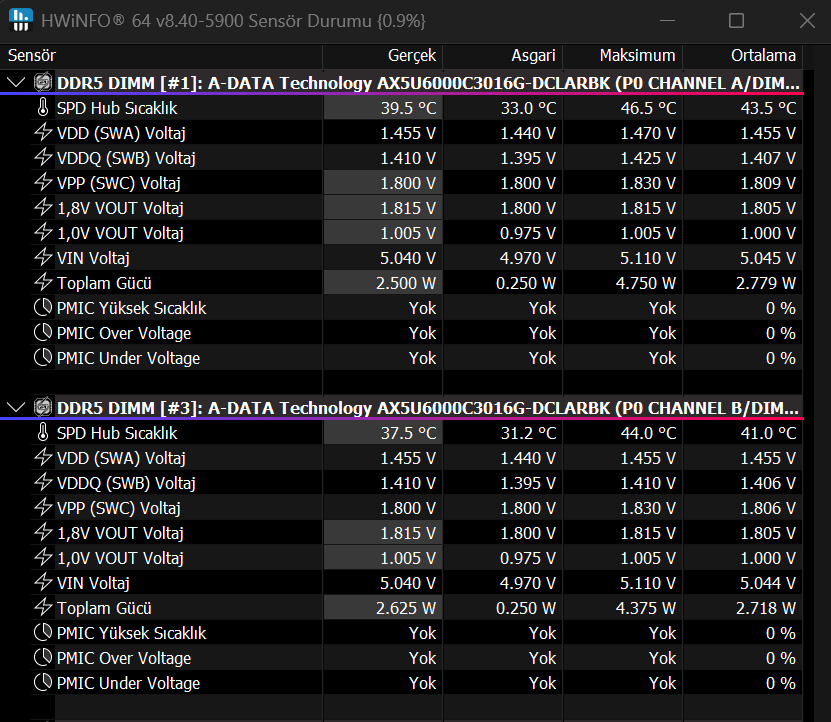
Task: Click the 4.375 W maximum power value
Action: pos(646,608)
